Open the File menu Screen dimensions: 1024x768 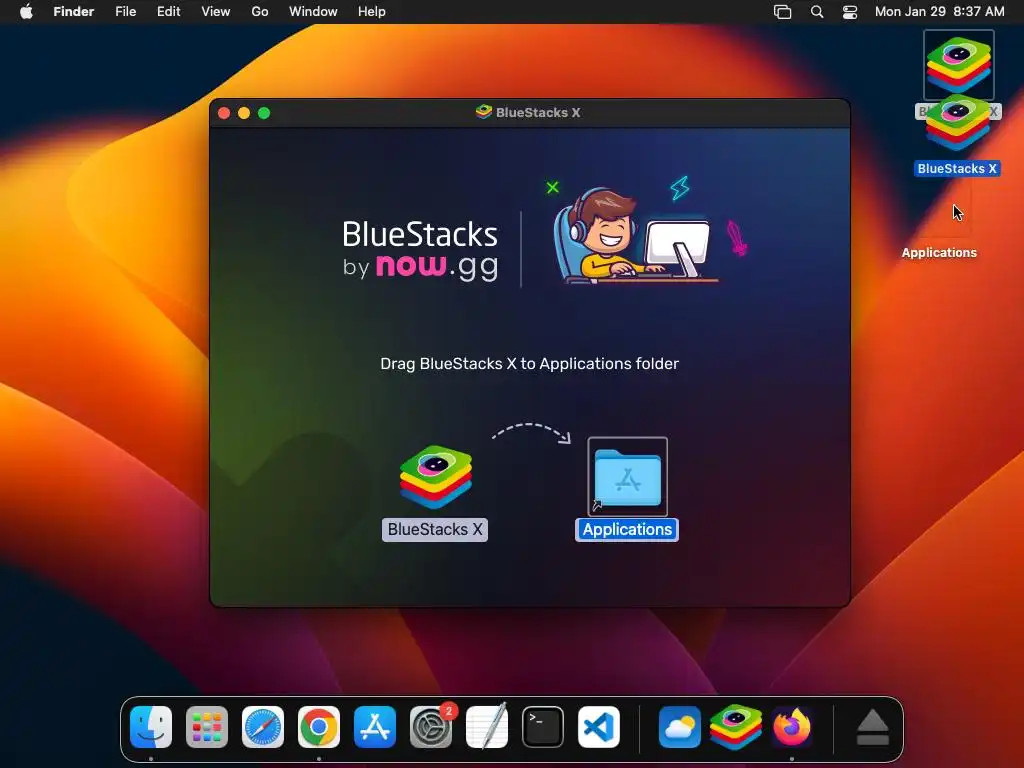coord(125,11)
